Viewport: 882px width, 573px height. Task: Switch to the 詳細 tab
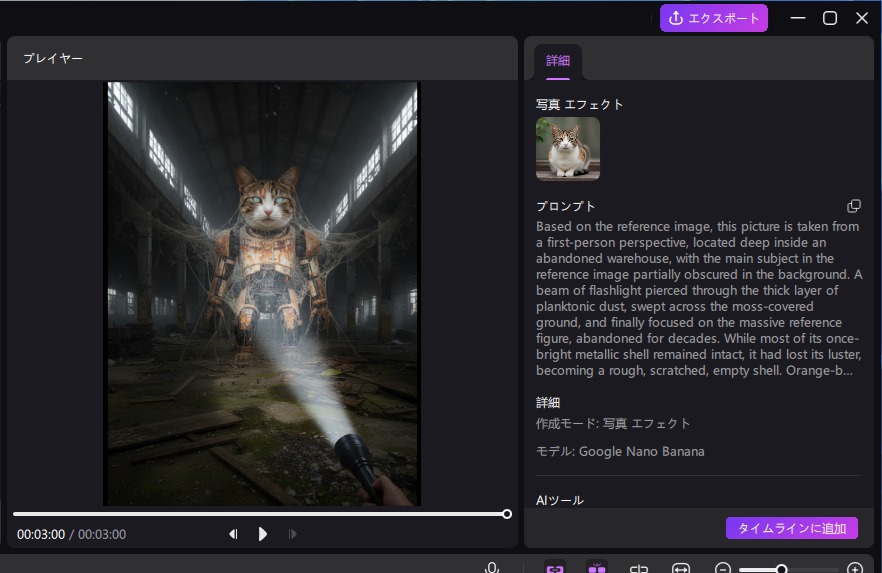[557, 61]
